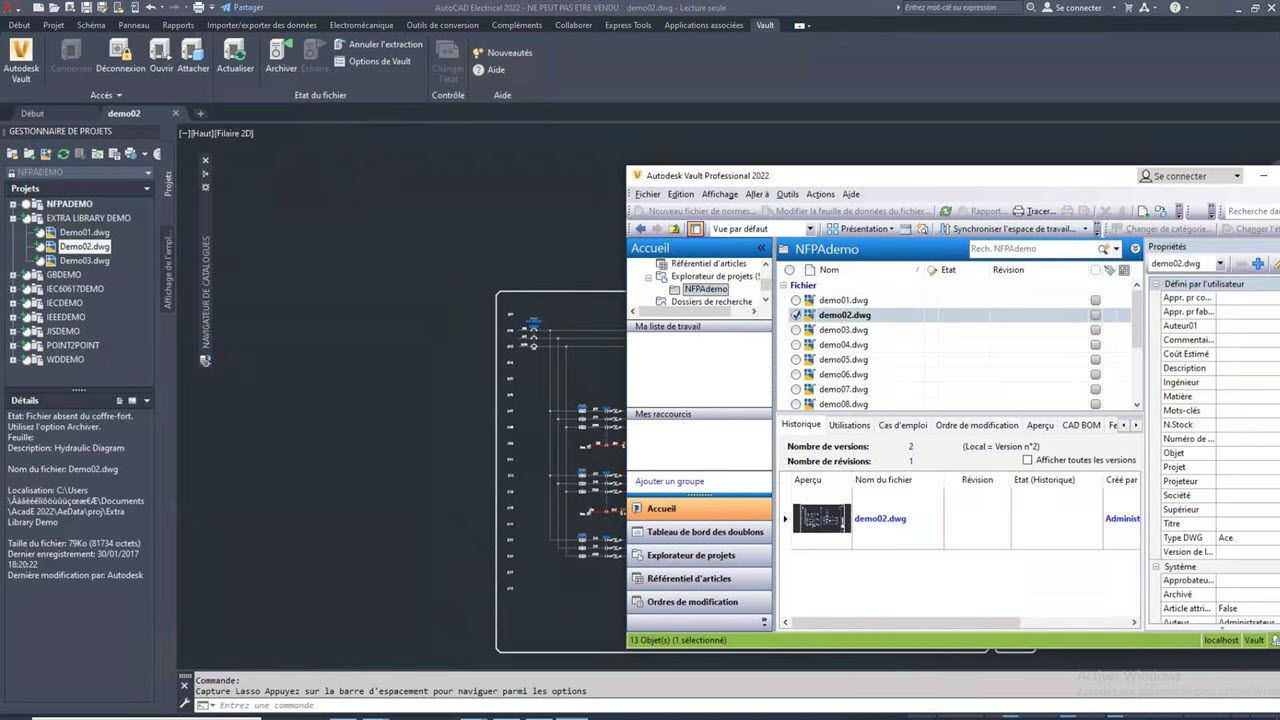Open the Fichier menu in Vault

tap(647, 194)
